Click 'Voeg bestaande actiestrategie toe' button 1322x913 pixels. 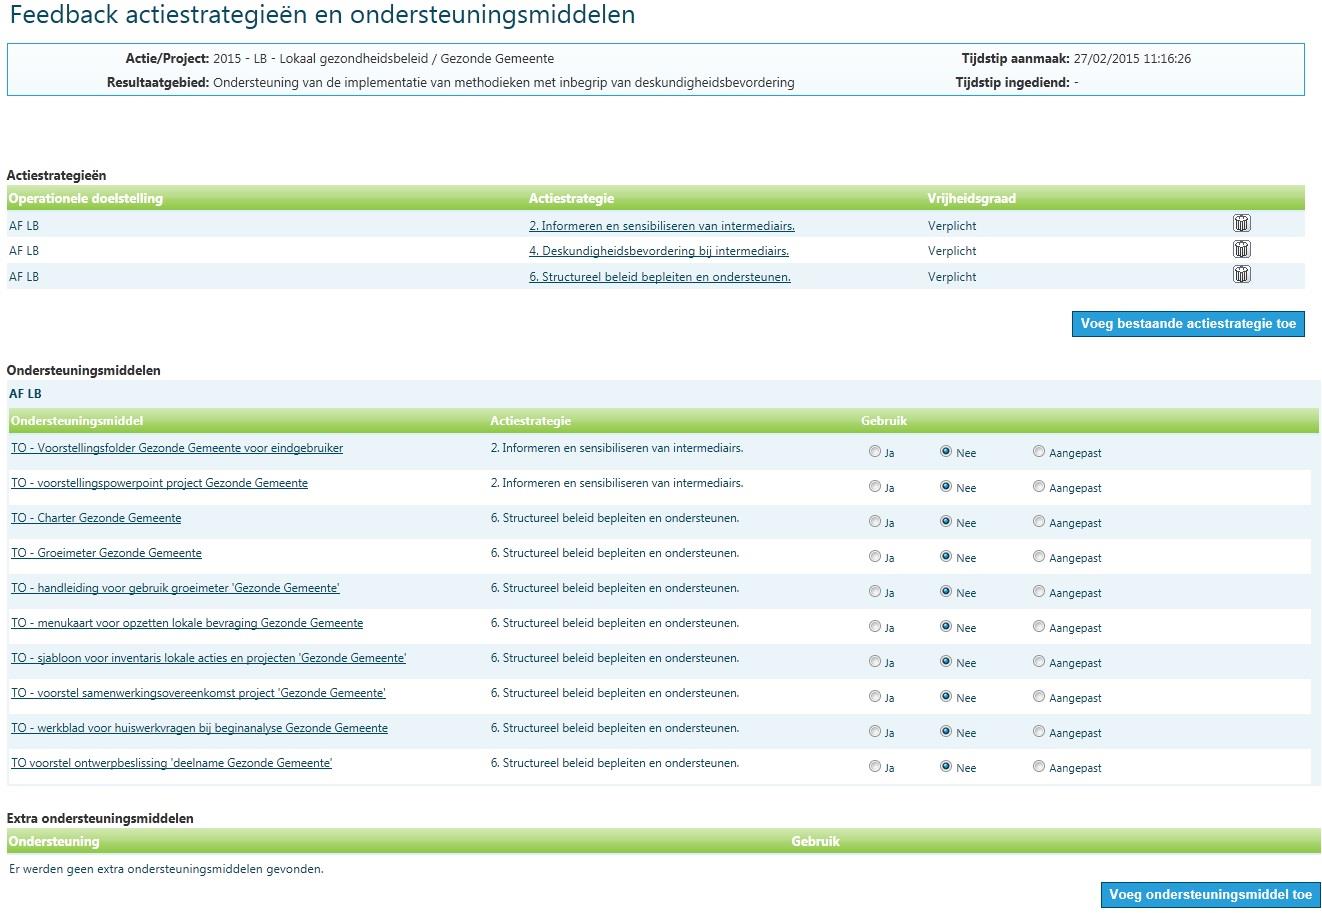tap(1188, 324)
